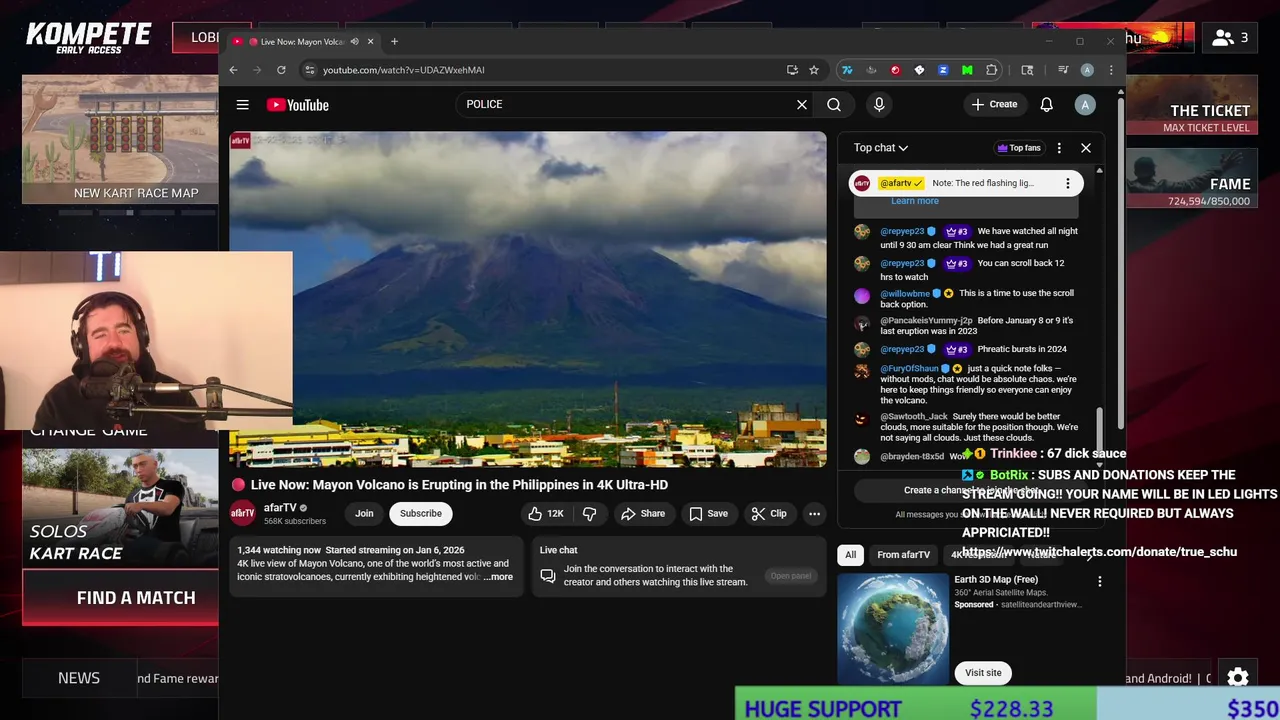Dislike the Mayon Volcano video
Image resolution: width=1280 pixels, height=720 pixels.
[x=590, y=513]
